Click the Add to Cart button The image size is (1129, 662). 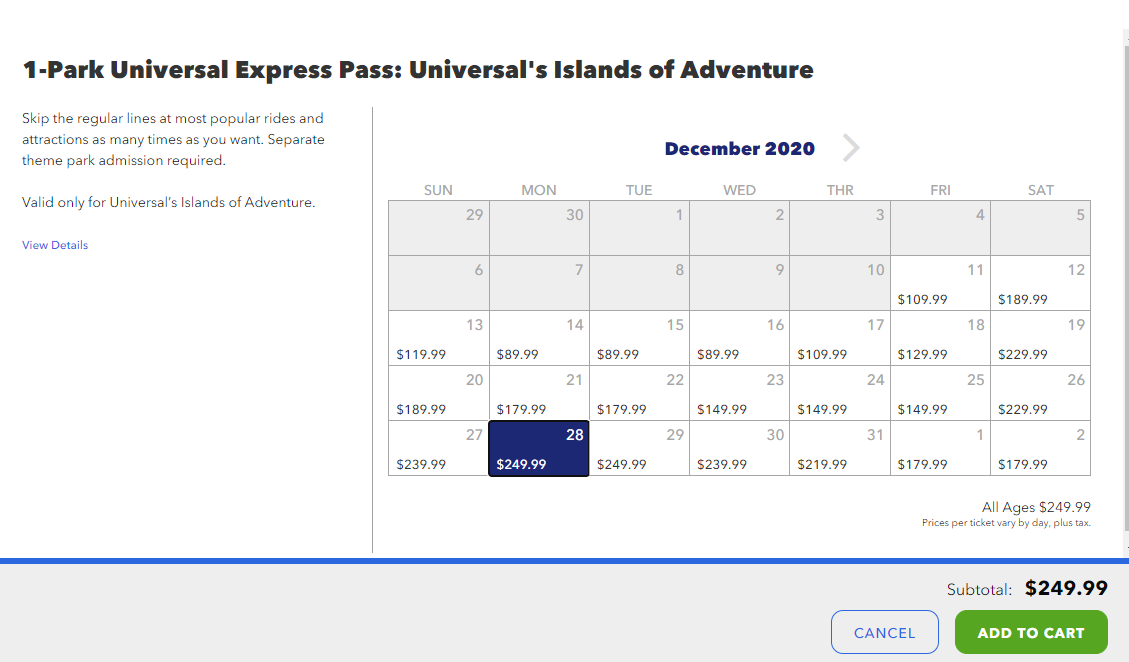[1031, 632]
